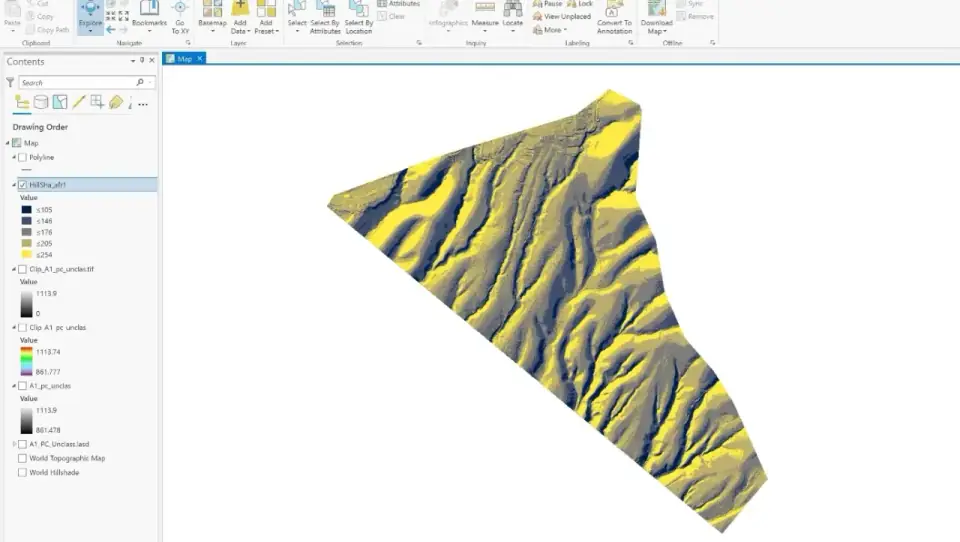The height and width of the screenshot is (542, 960).
Task: Click the Add Preset icon
Action: pyautogui.click(x=266, y=9)
